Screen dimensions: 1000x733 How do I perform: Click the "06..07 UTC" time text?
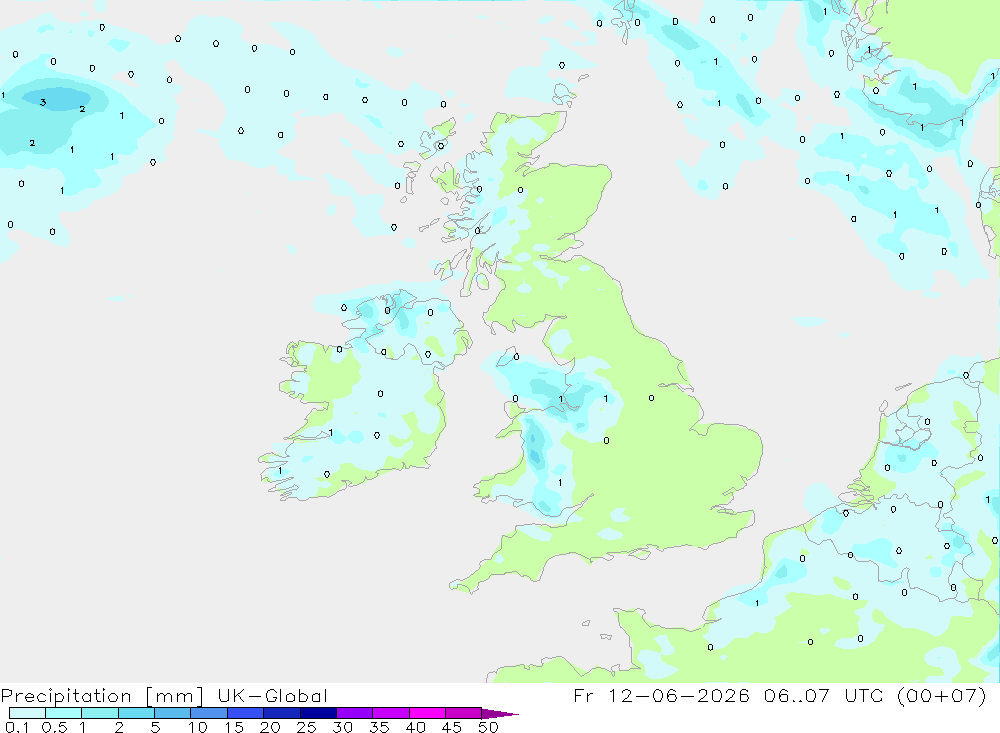(x=824, y=695)
